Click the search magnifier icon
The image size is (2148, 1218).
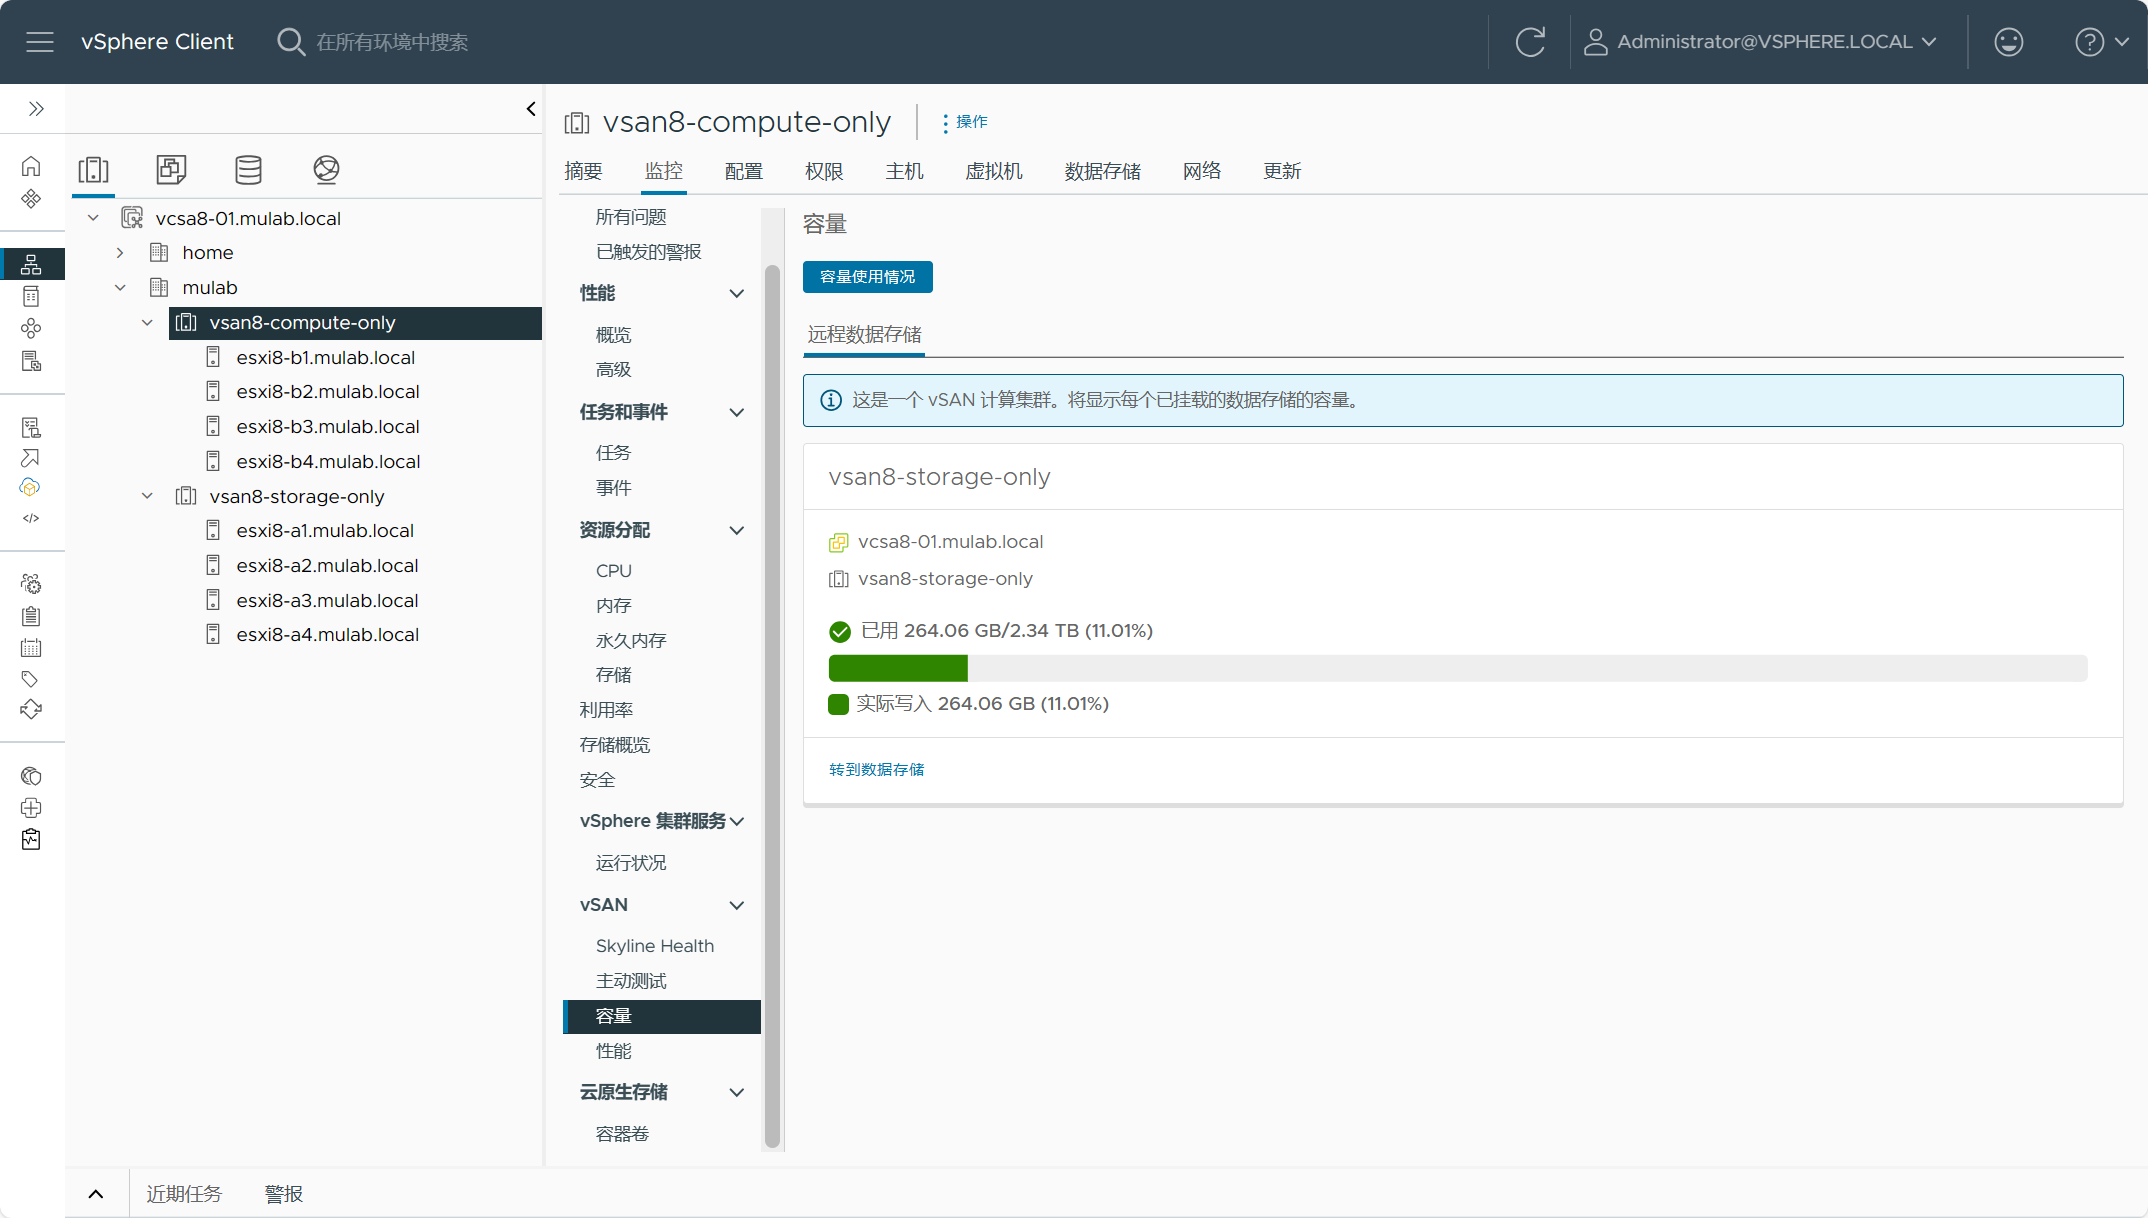(290, 42)
